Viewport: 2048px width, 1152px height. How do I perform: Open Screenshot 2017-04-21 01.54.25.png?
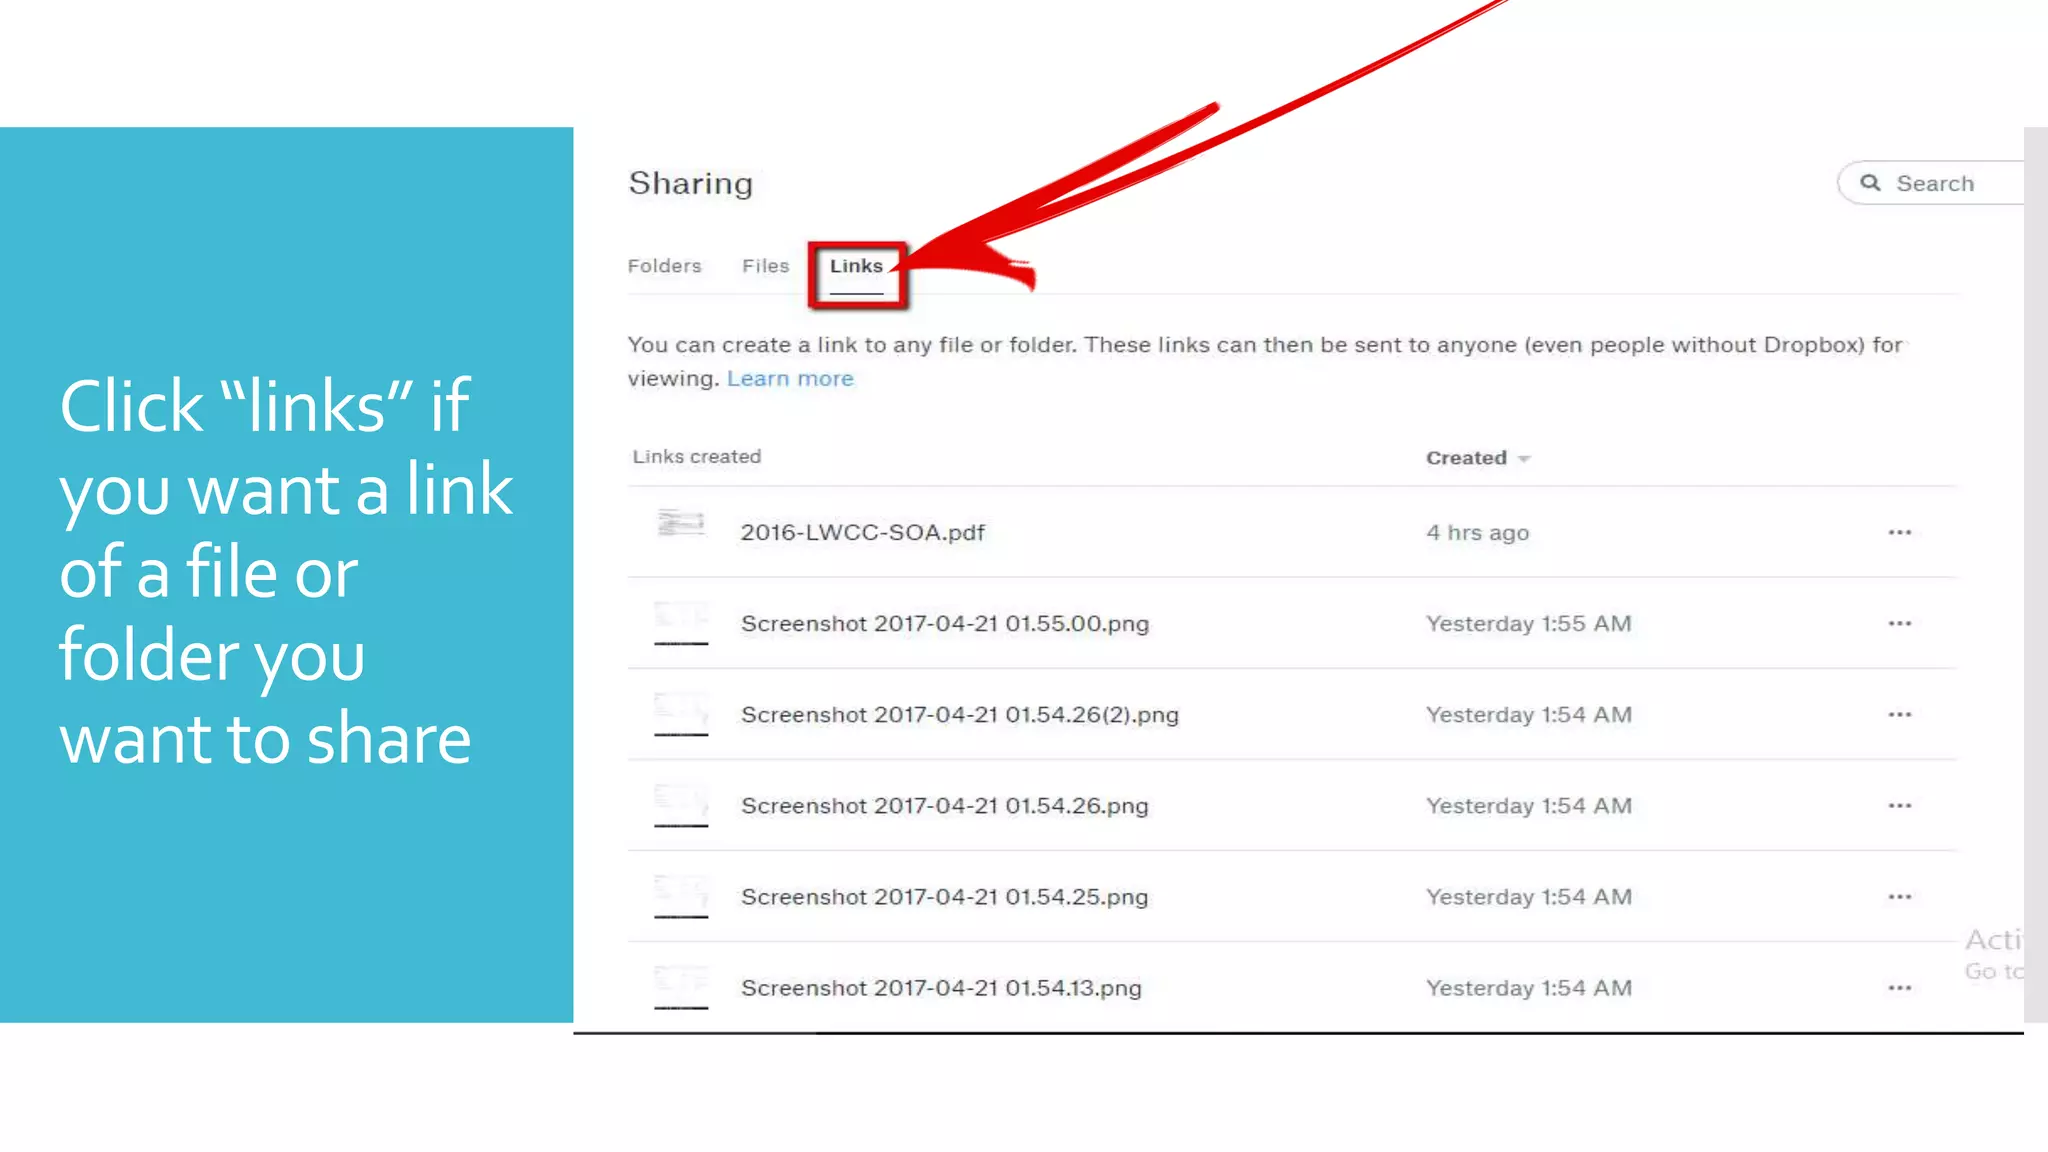point(944,897)
